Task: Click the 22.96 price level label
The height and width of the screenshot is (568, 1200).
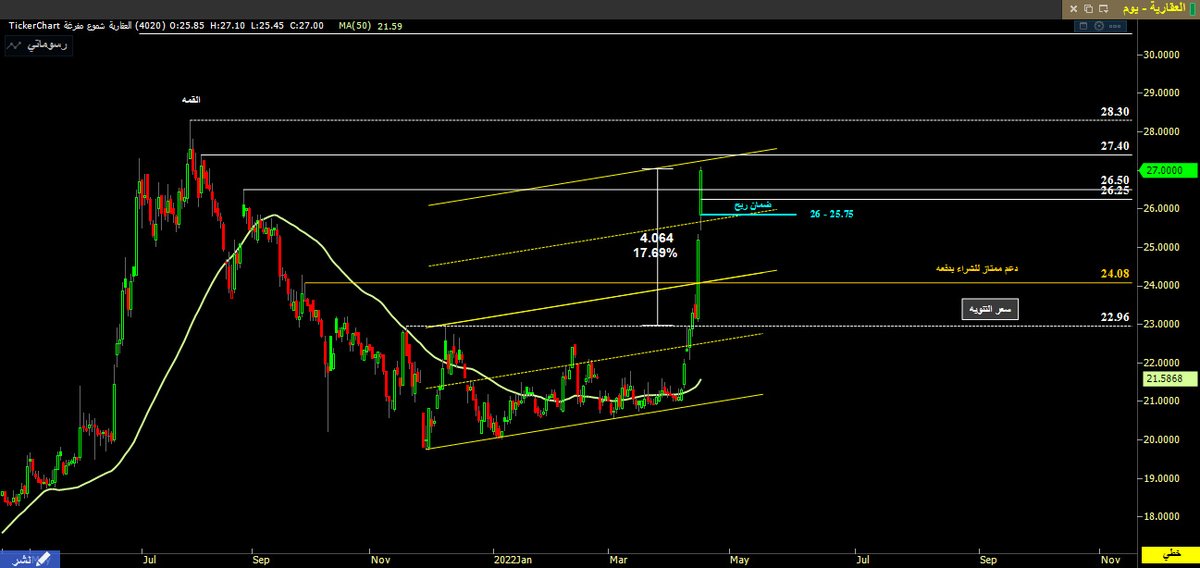Action: point(1115,316)
